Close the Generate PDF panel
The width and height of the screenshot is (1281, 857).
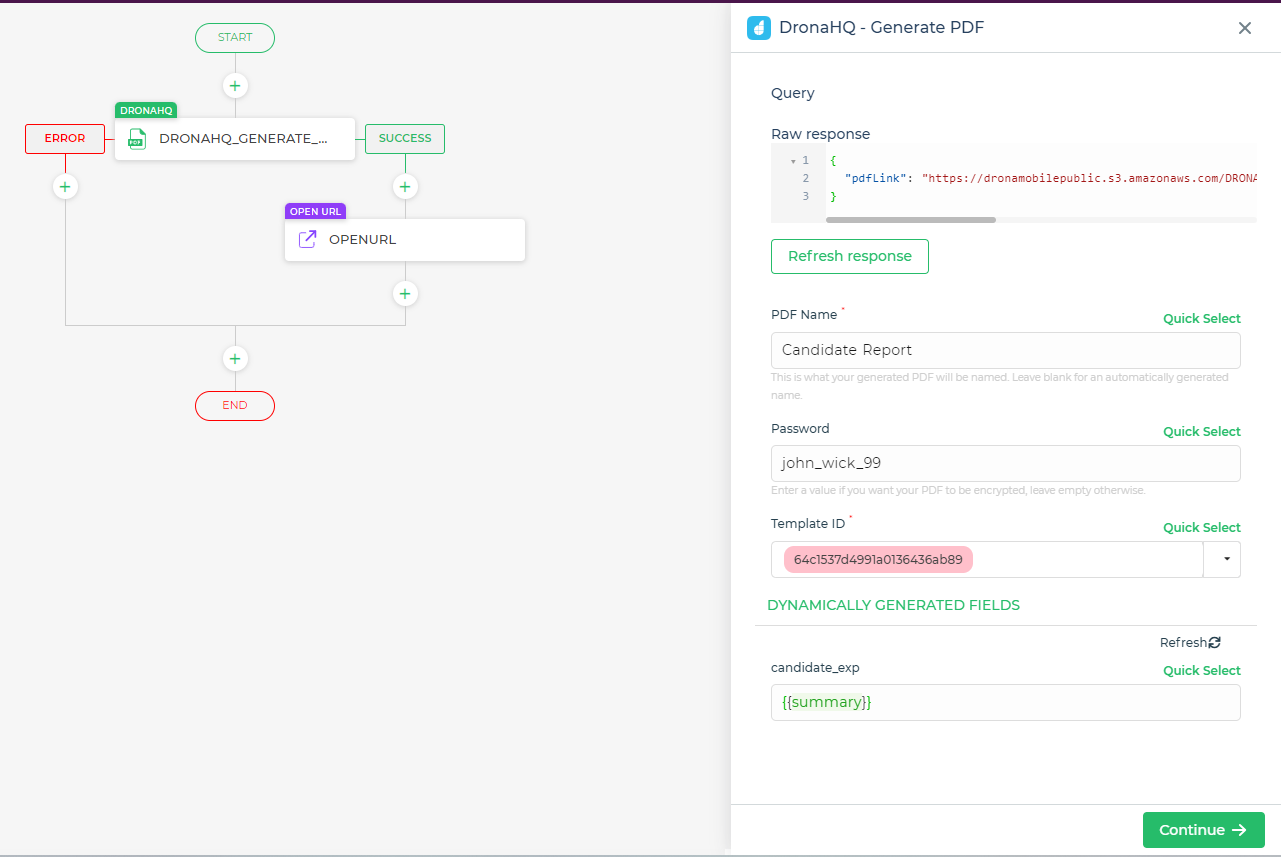click(x=1245, y=28)
